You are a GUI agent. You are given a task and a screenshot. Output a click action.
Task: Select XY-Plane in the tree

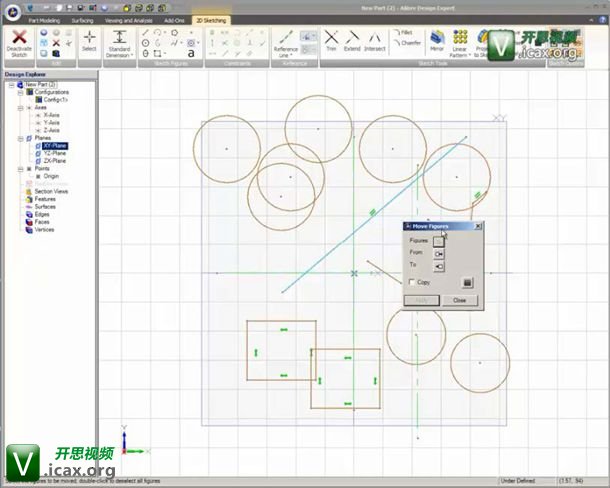(x=55, y=146)
